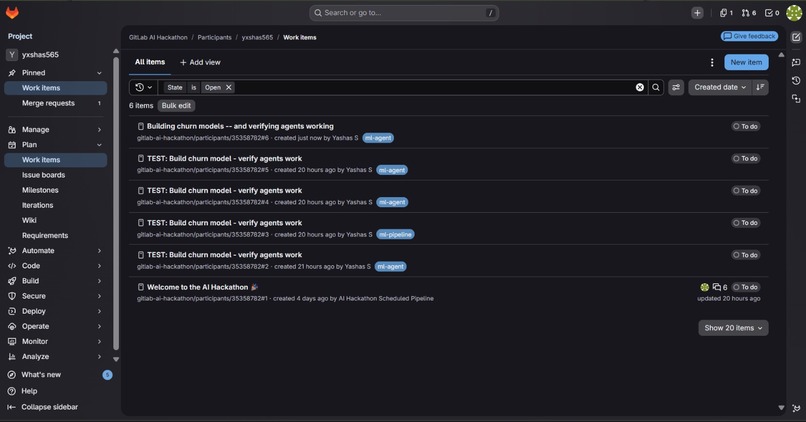
Task: Open pinned Merge requests link
Action: click(x=56, y=103)
